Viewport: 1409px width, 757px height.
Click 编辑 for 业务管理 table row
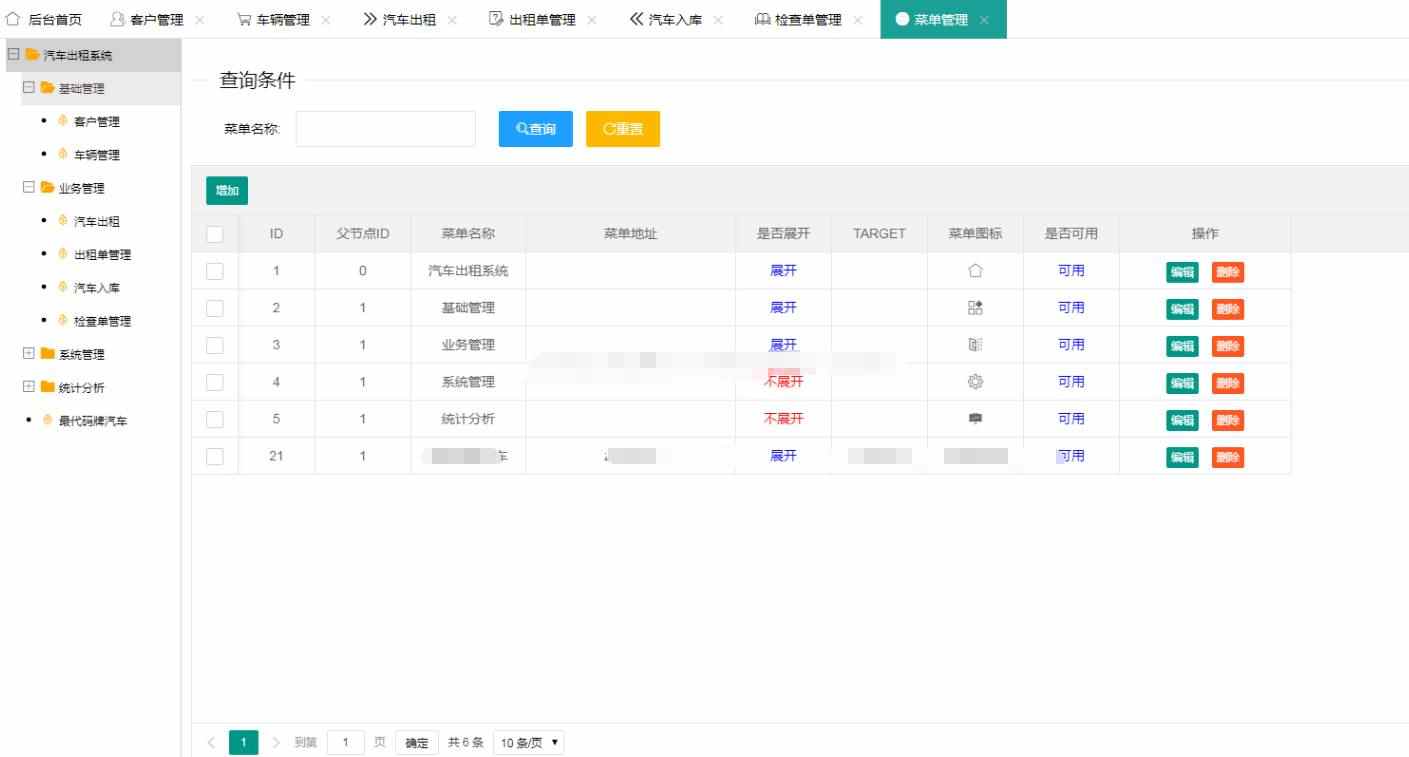[x=1182, y=346]
